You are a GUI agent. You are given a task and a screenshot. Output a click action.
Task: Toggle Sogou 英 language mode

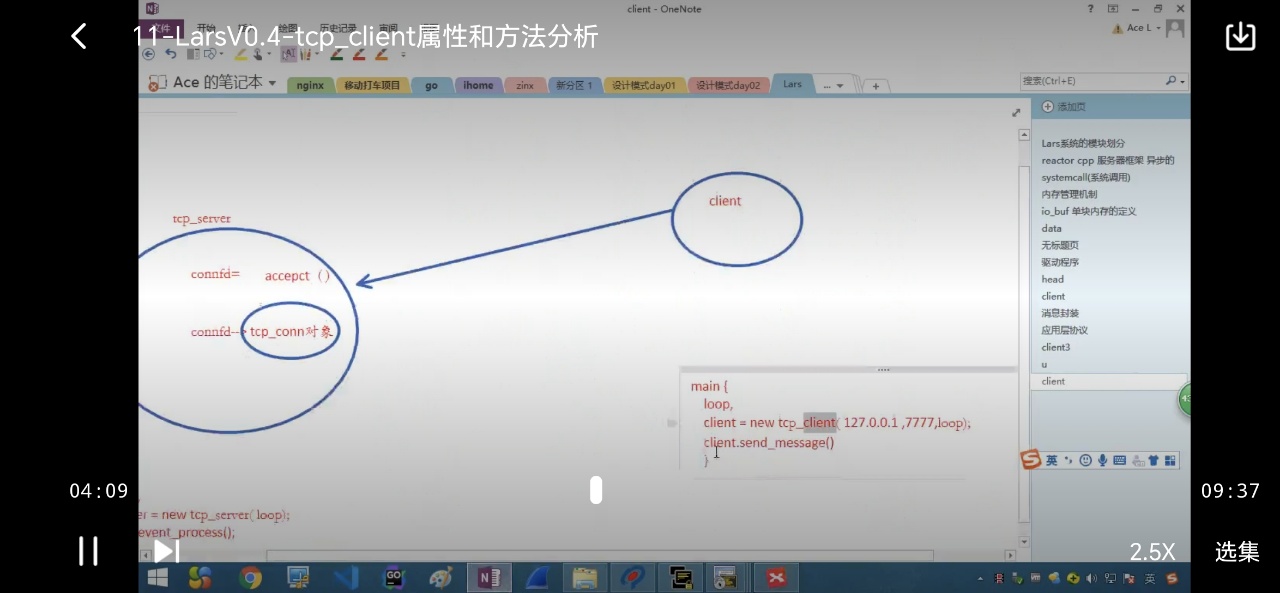click(x=1052, y=460)
